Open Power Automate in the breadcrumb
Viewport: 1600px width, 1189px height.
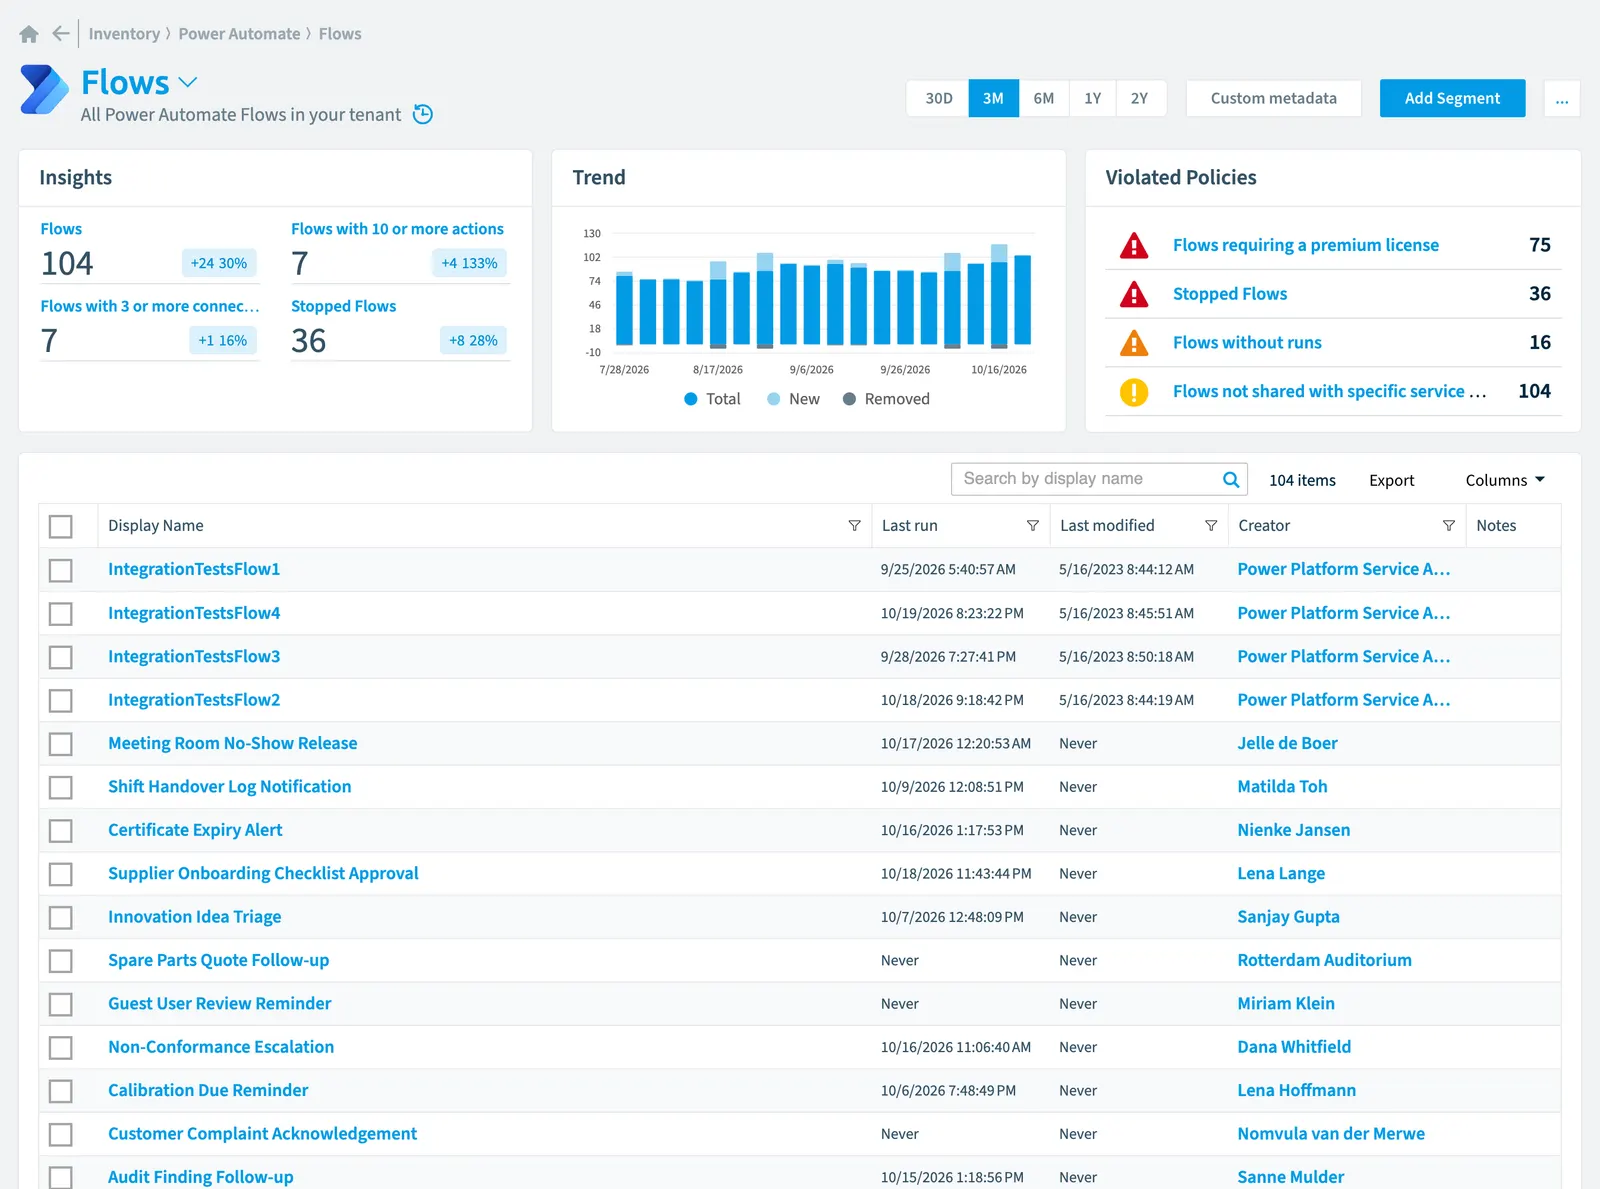(x=239, y=34)
